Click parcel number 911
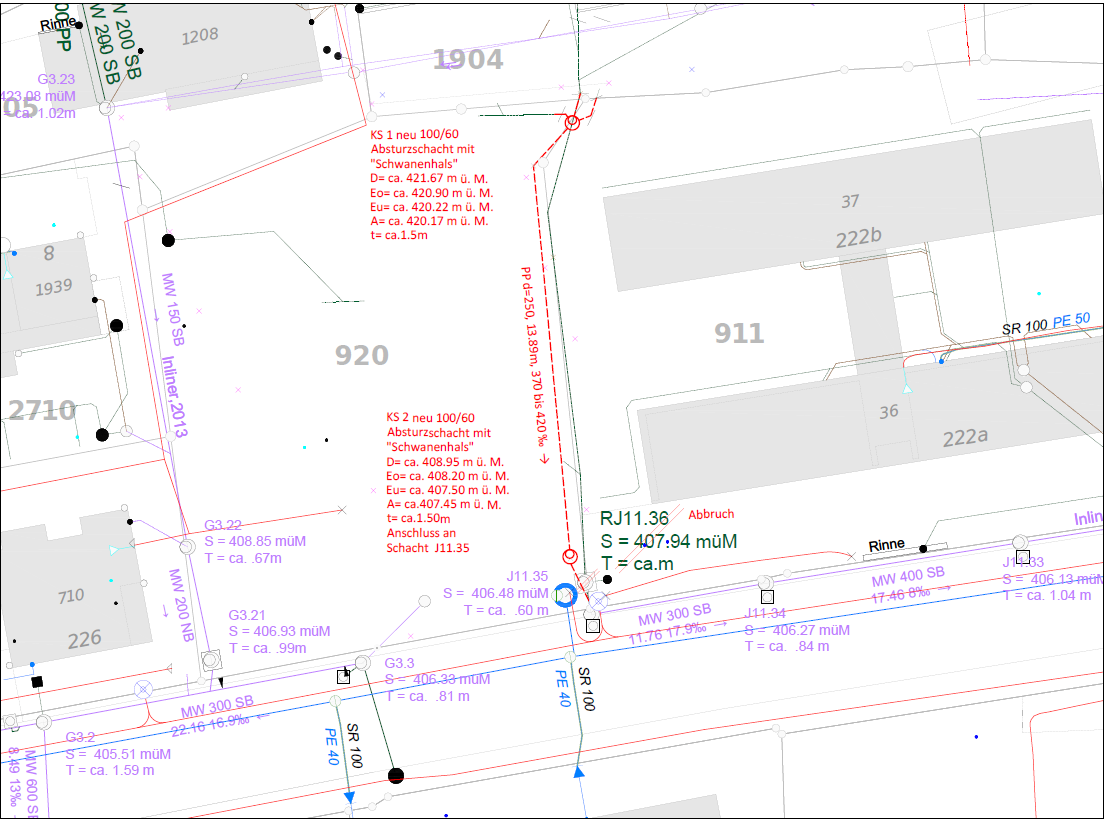Image resolution: width=1104 pixels, height=819 pixels. point(739,333)
